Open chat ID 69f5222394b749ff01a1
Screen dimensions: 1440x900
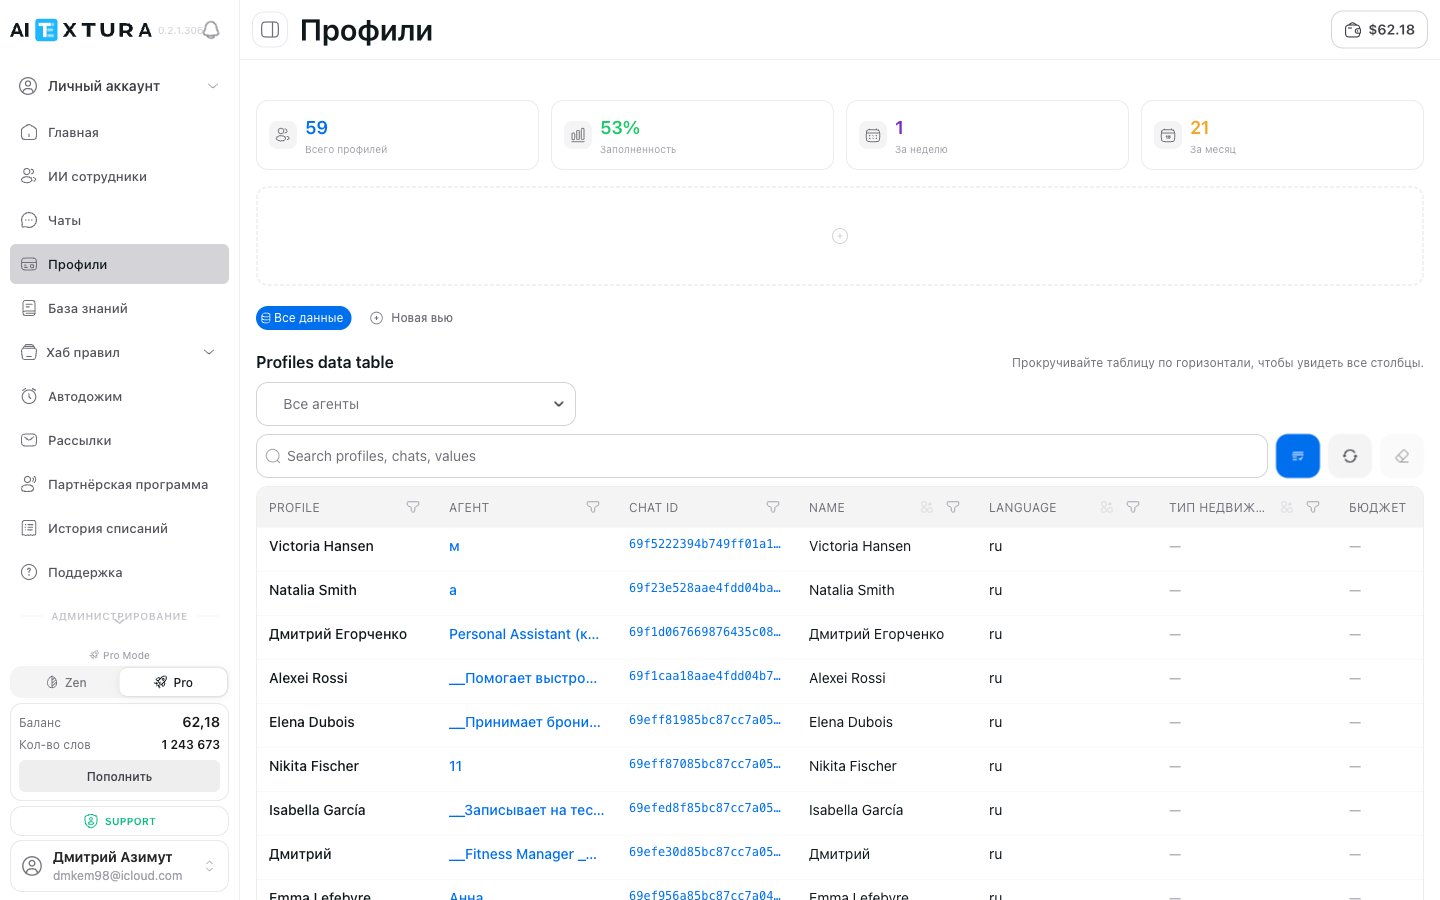(705, 544)
